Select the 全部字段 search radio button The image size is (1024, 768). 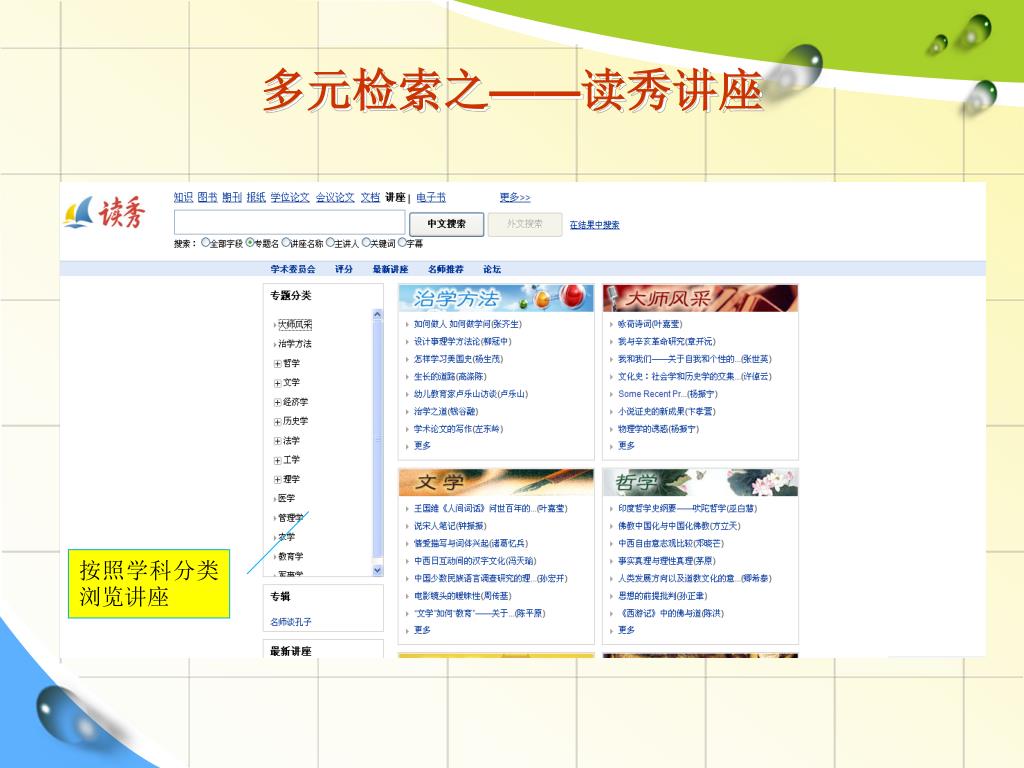coord(205,243)
